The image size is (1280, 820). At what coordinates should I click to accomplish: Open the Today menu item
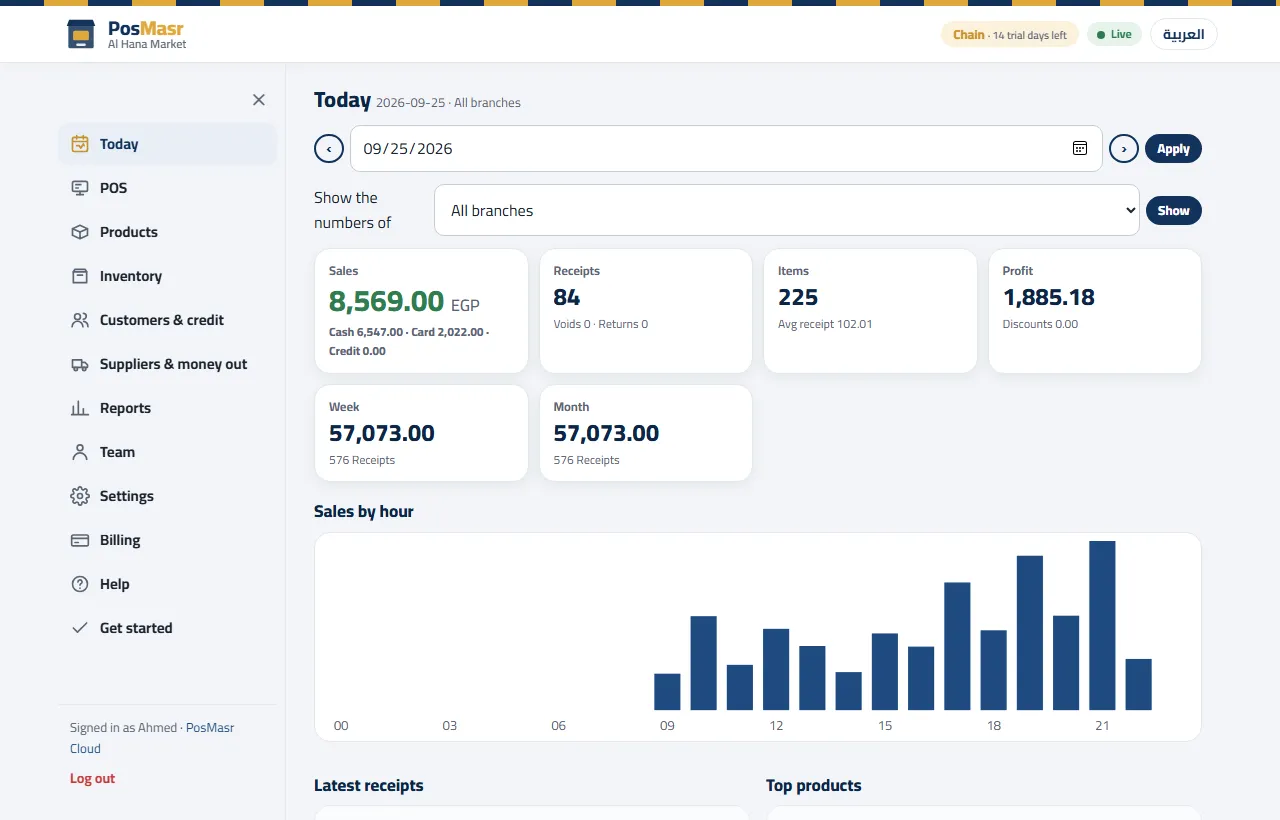pyautogui.click(x=167, y=144)
